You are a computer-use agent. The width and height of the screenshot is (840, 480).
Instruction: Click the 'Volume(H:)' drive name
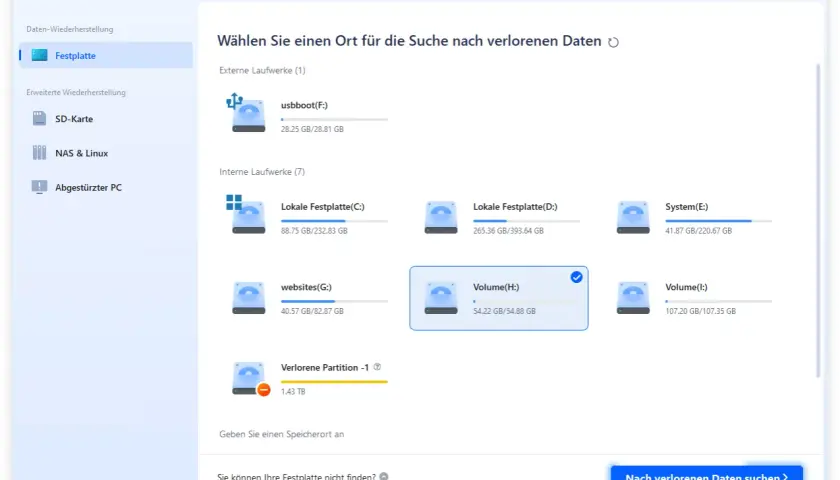pos(496,287)
